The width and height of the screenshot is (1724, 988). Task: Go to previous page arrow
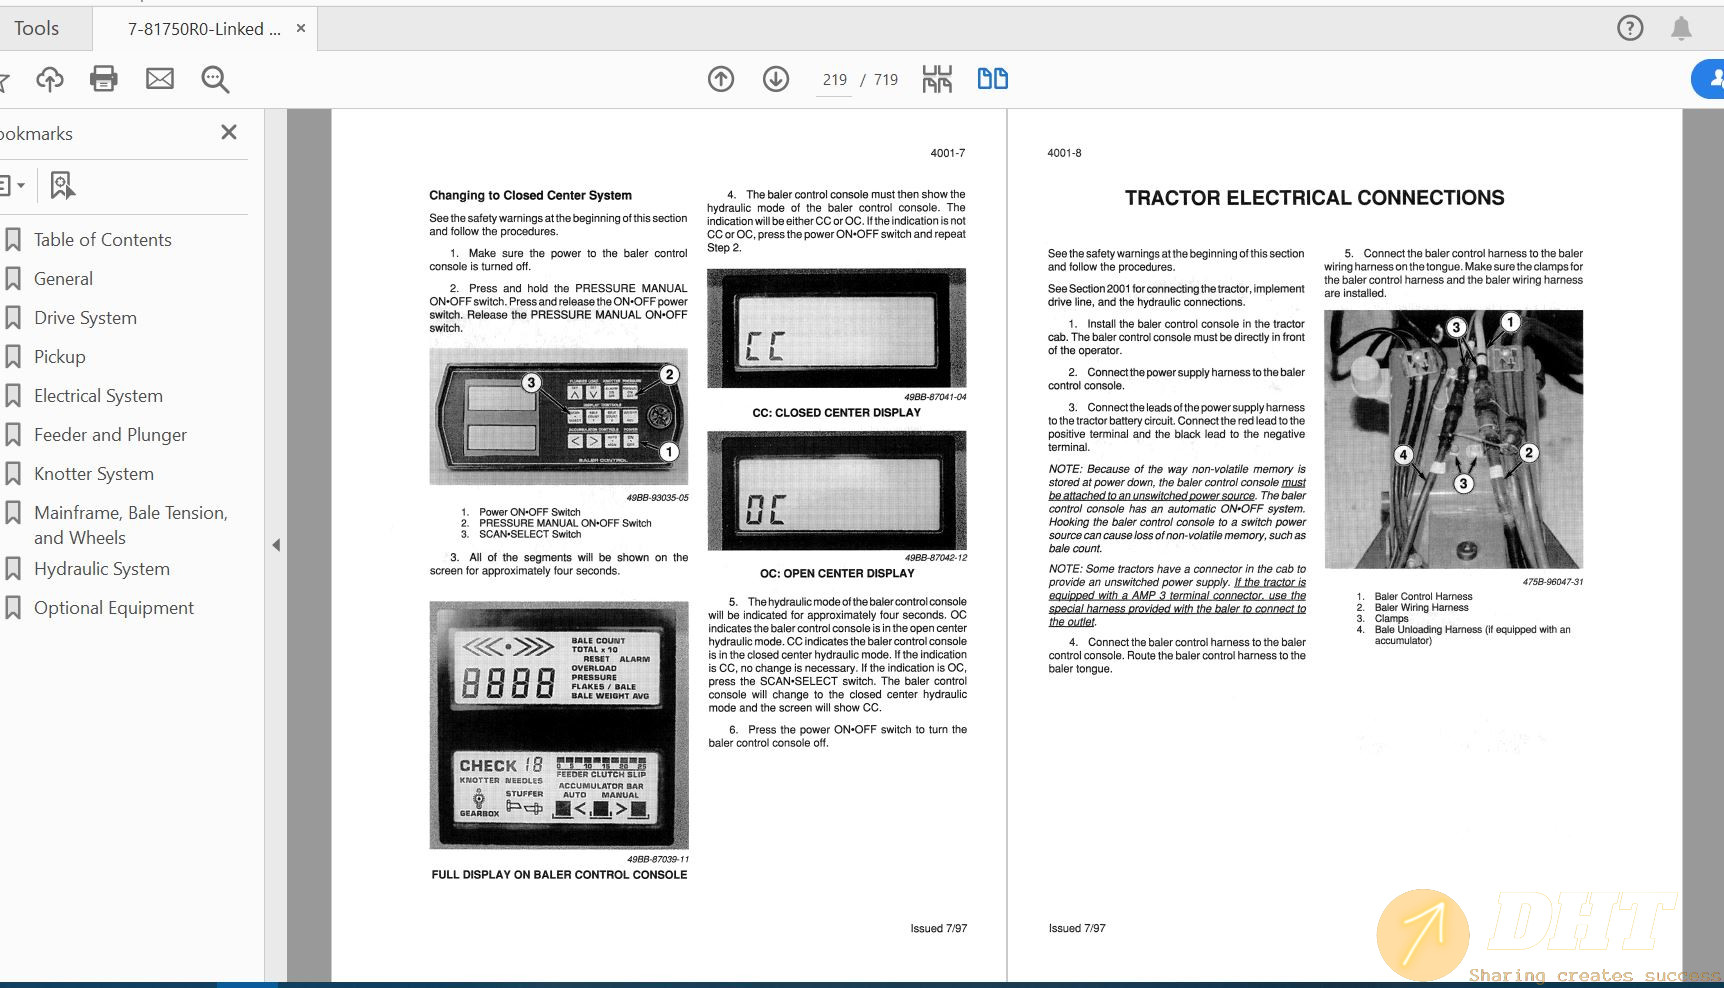point(721,79)
